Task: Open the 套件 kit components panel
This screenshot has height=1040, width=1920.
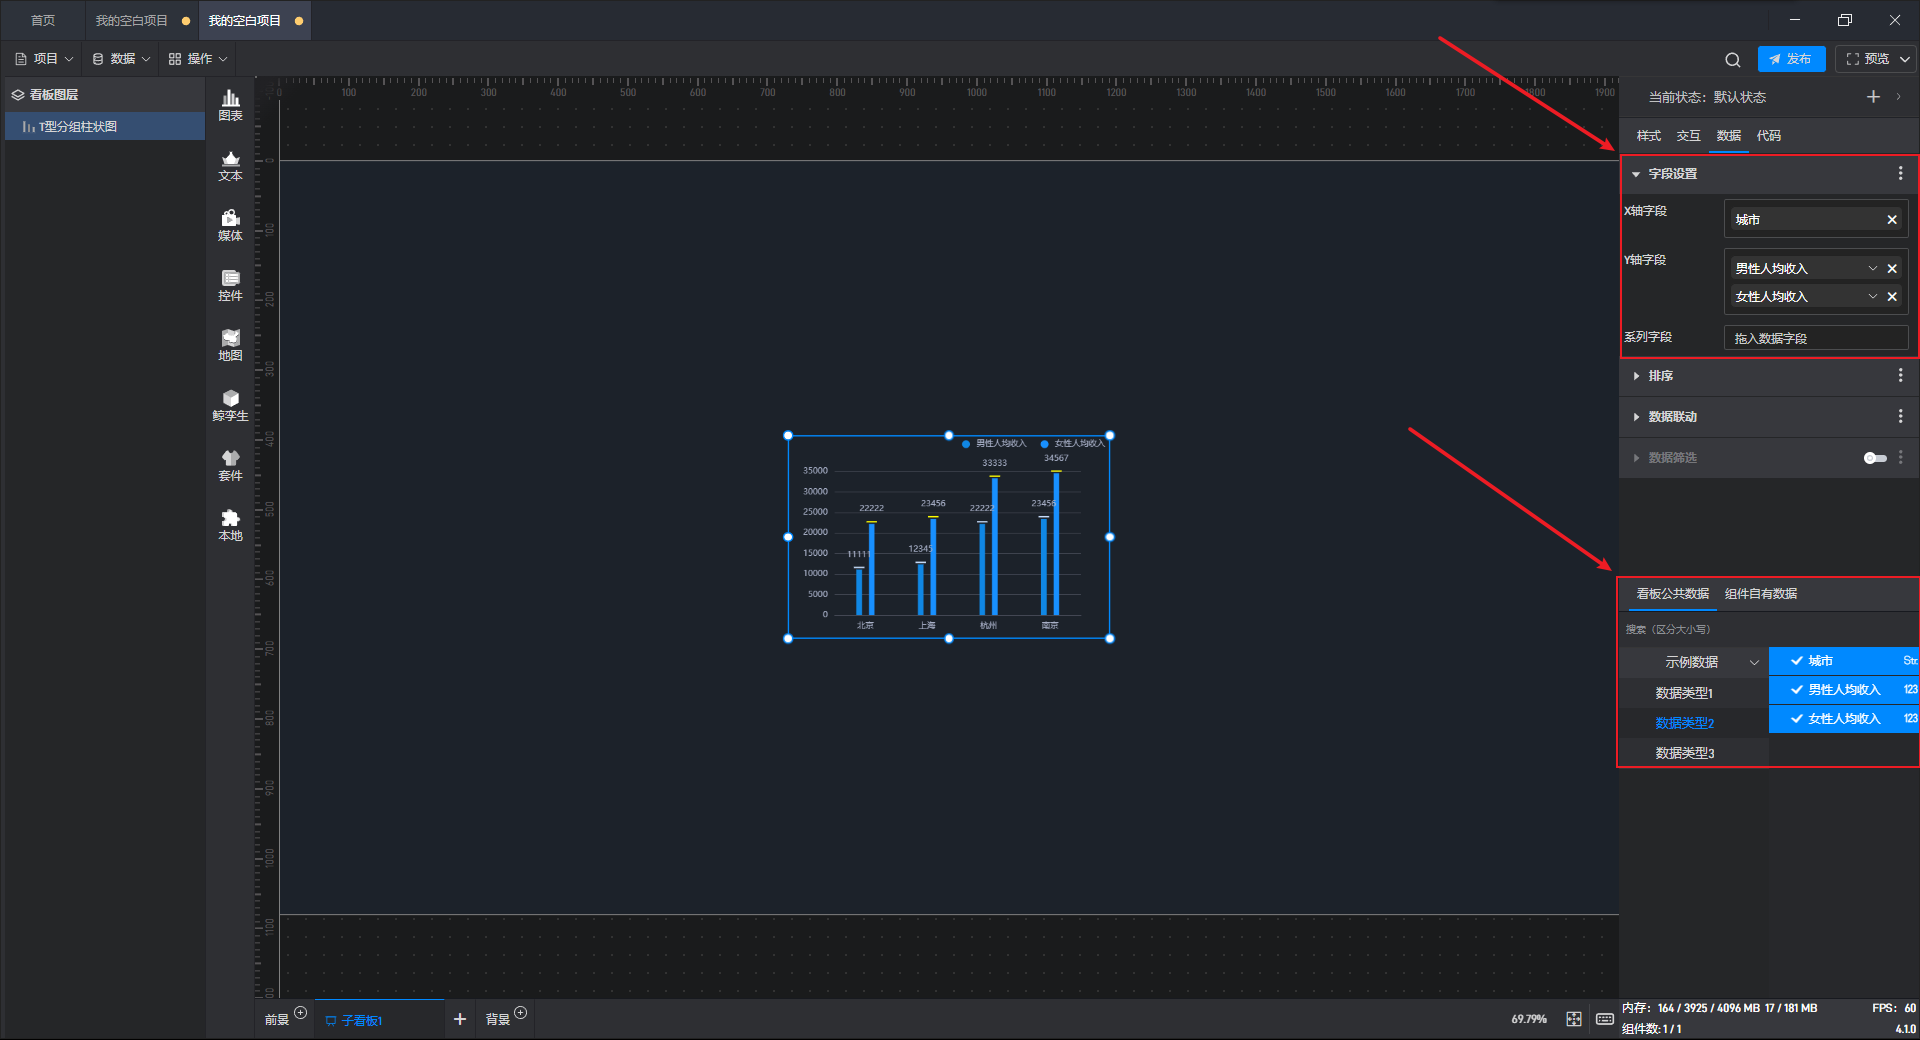Action: click(x=230, y=465)
